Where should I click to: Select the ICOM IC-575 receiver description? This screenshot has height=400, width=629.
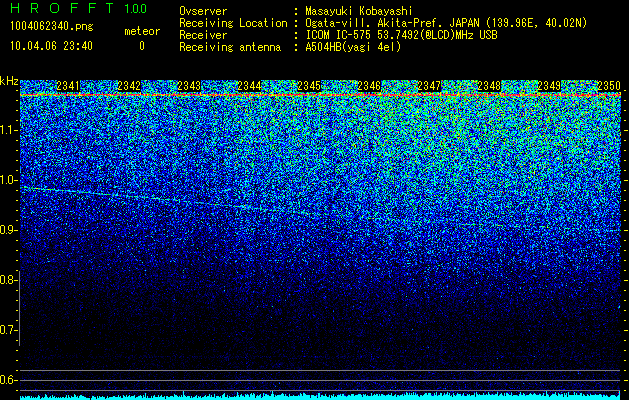[402, 35]
